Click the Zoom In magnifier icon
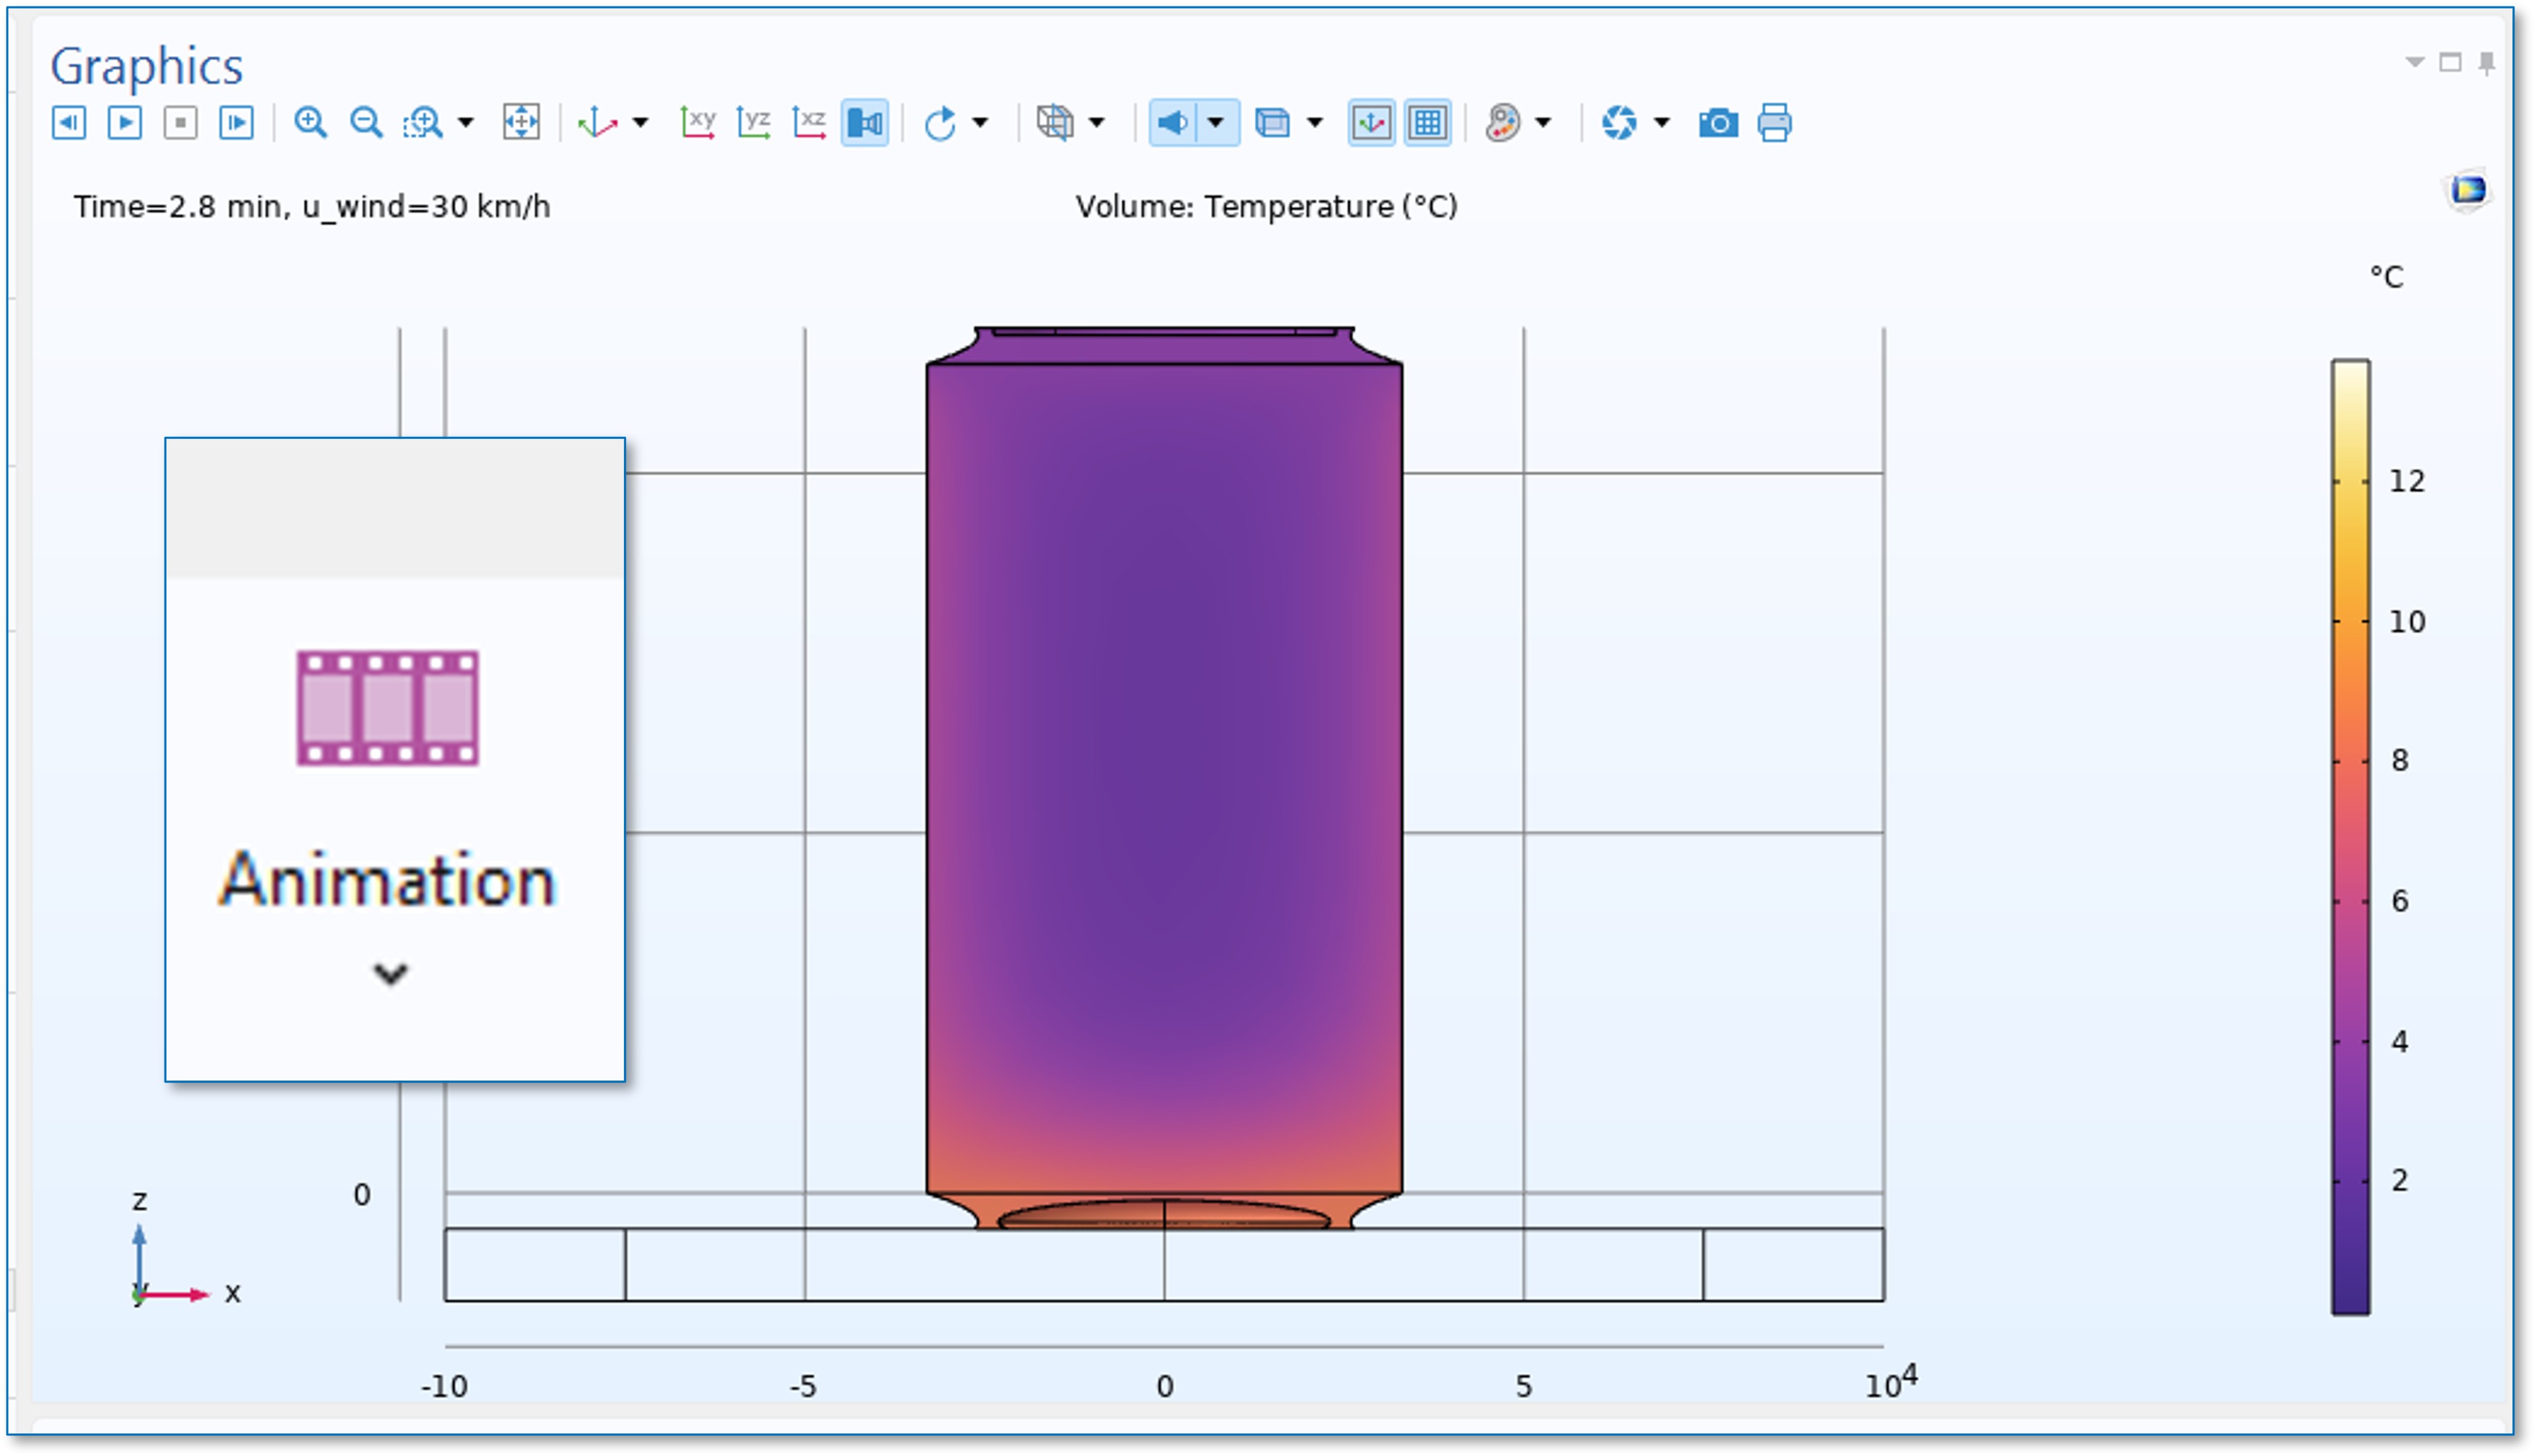 pyautogui.click(x=310, y=123)
